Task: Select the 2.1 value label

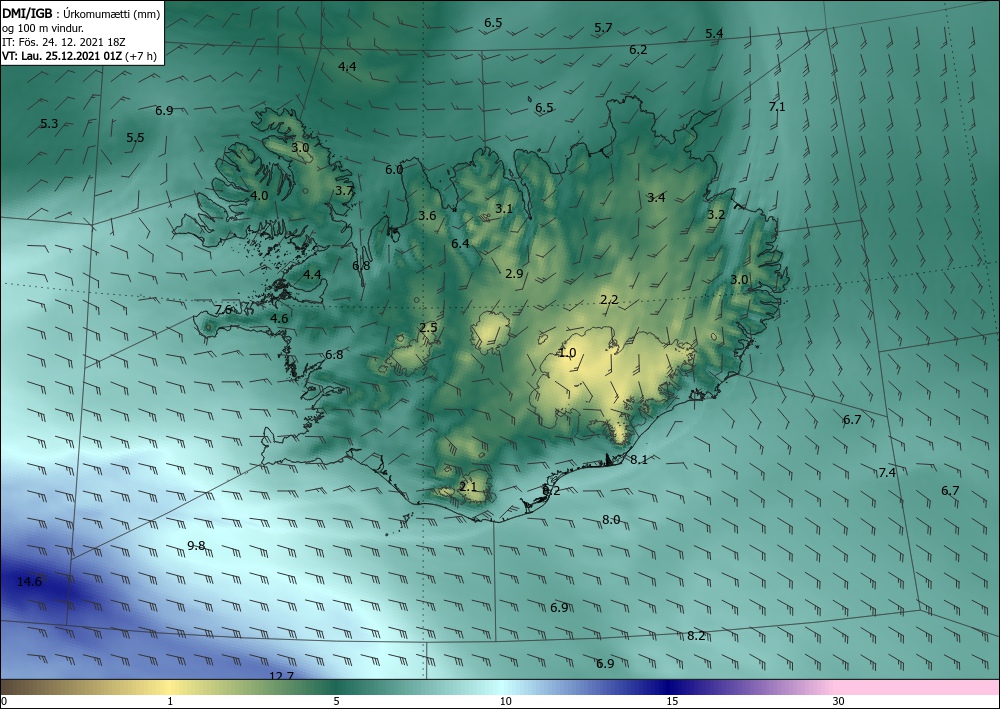Action: 468,487
